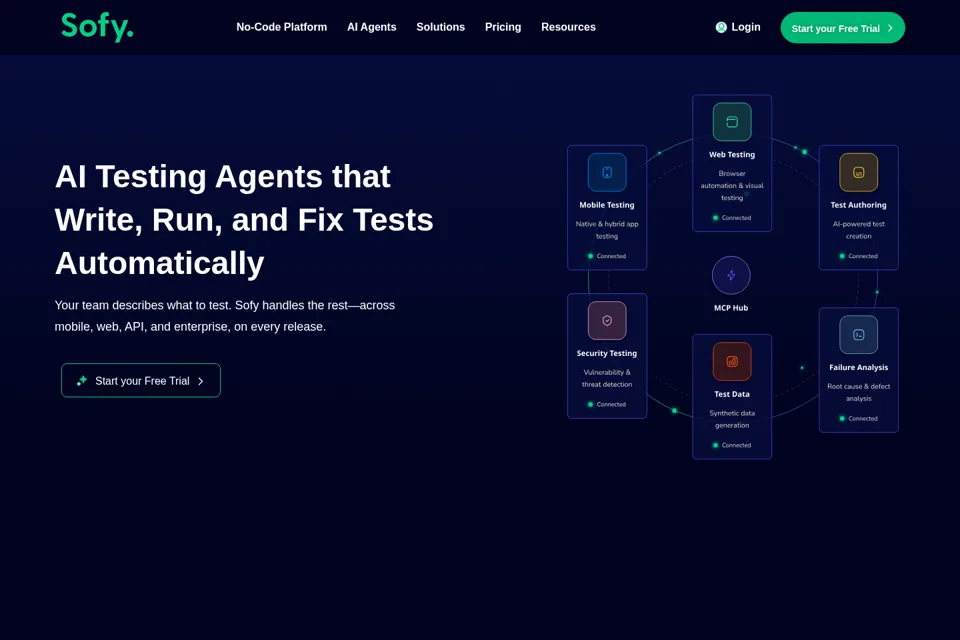
Task: Click the Mobile Testing phone icon
Action: [607, 172]
